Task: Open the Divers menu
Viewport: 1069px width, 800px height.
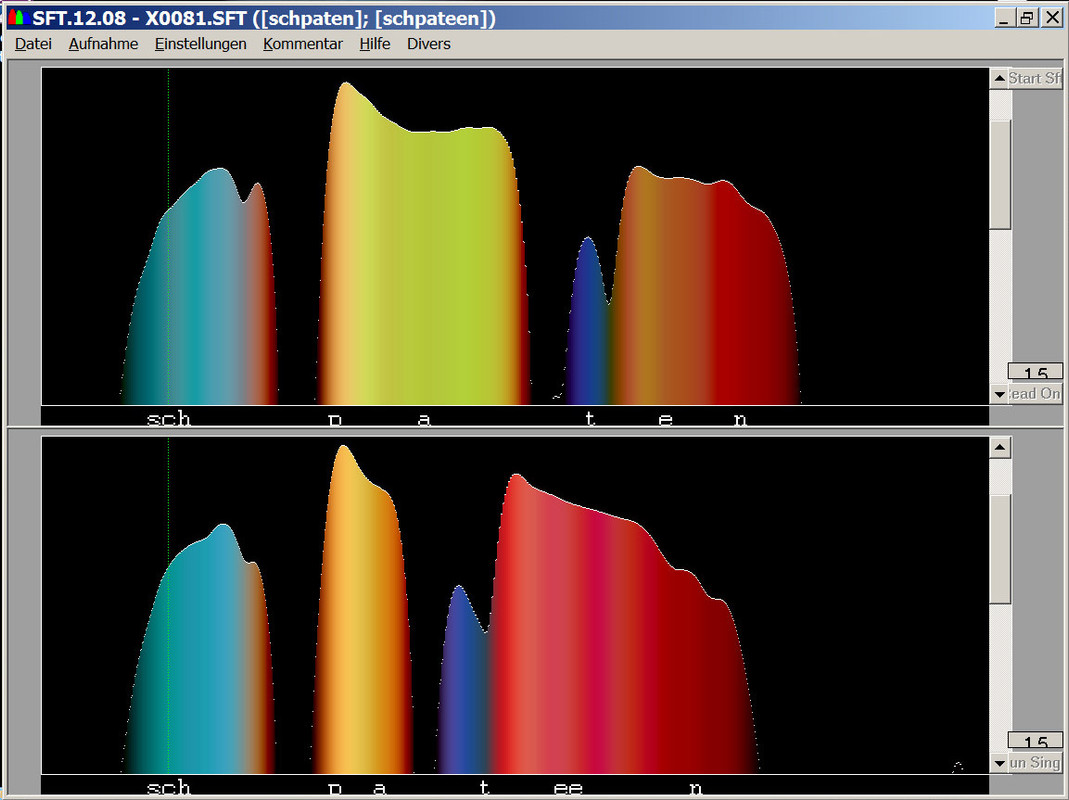Action: point(428,44)
